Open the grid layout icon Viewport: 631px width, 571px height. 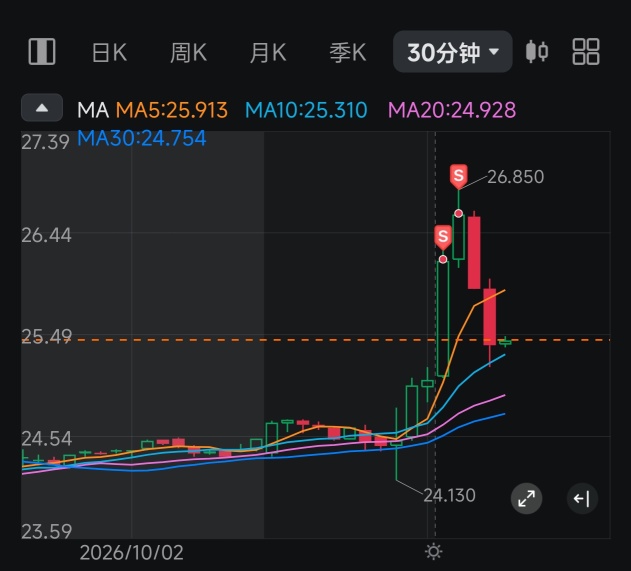[x=586, y=52]
